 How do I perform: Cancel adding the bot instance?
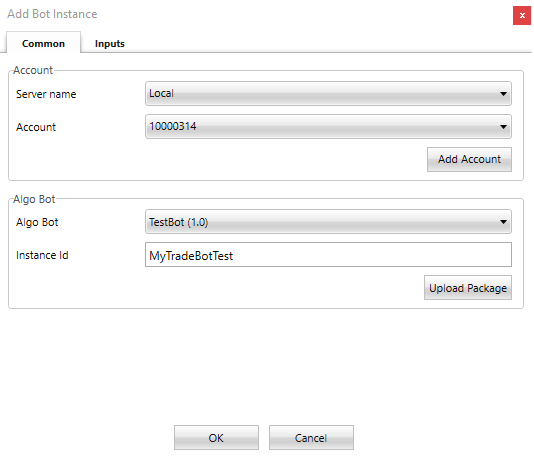(311, 437)
